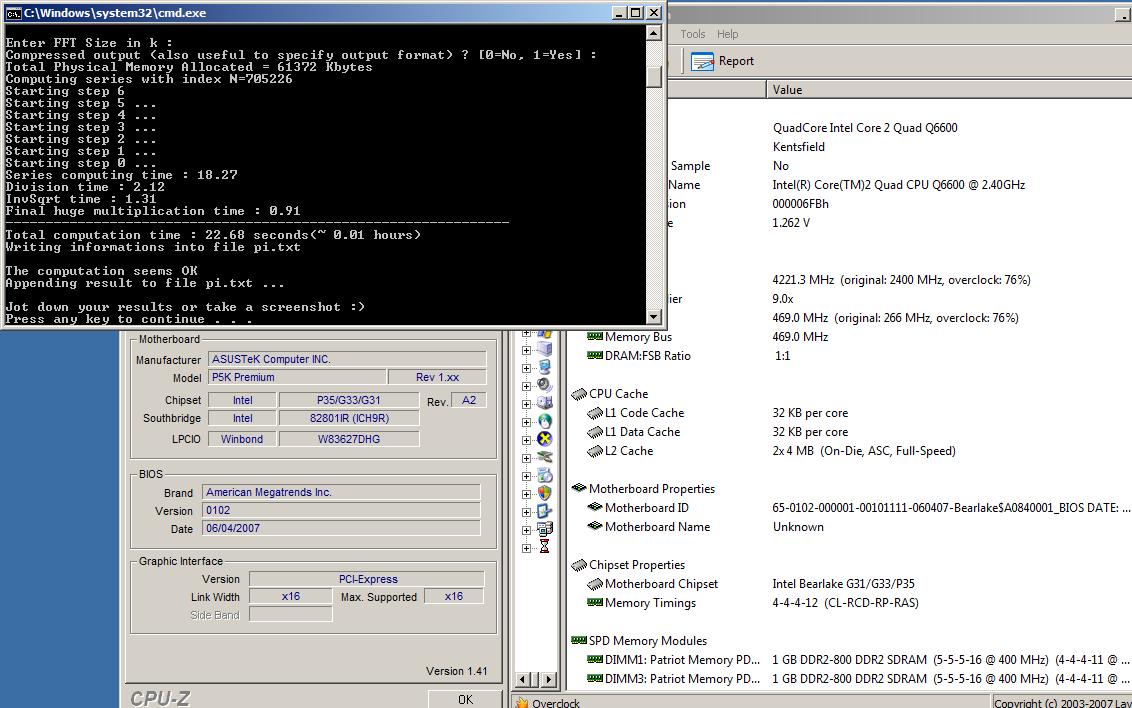Click the Graphic Interface Version PCI-Express field

tap(367, 579)
